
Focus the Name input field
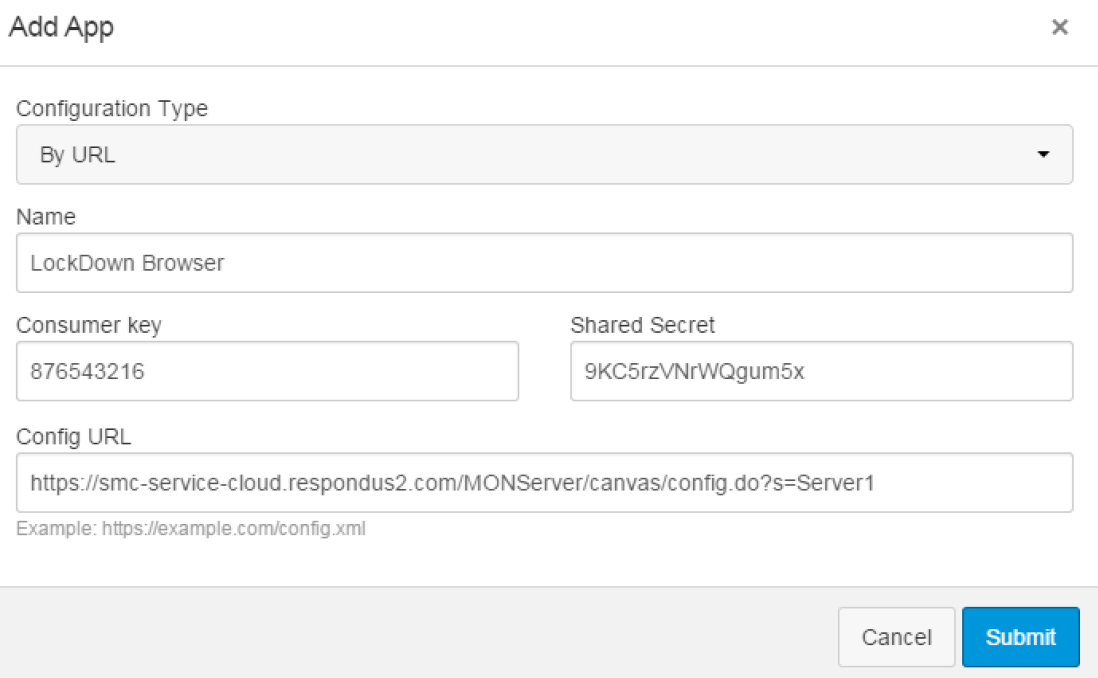click(x=544, y=263)
